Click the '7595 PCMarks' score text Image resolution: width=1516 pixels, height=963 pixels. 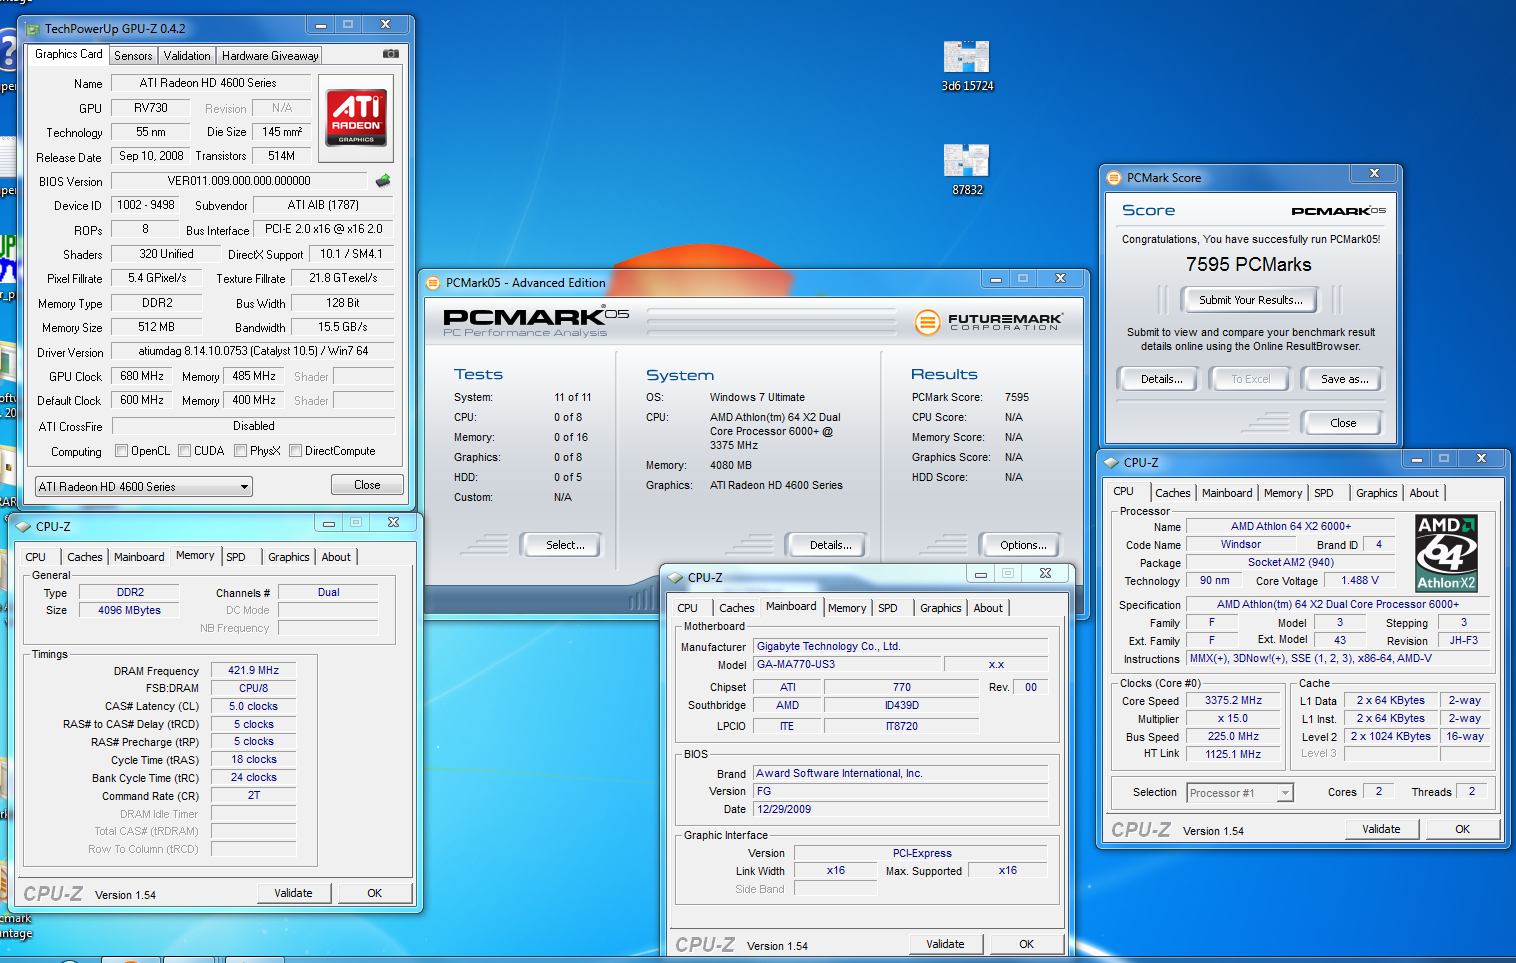[1248, 265]
